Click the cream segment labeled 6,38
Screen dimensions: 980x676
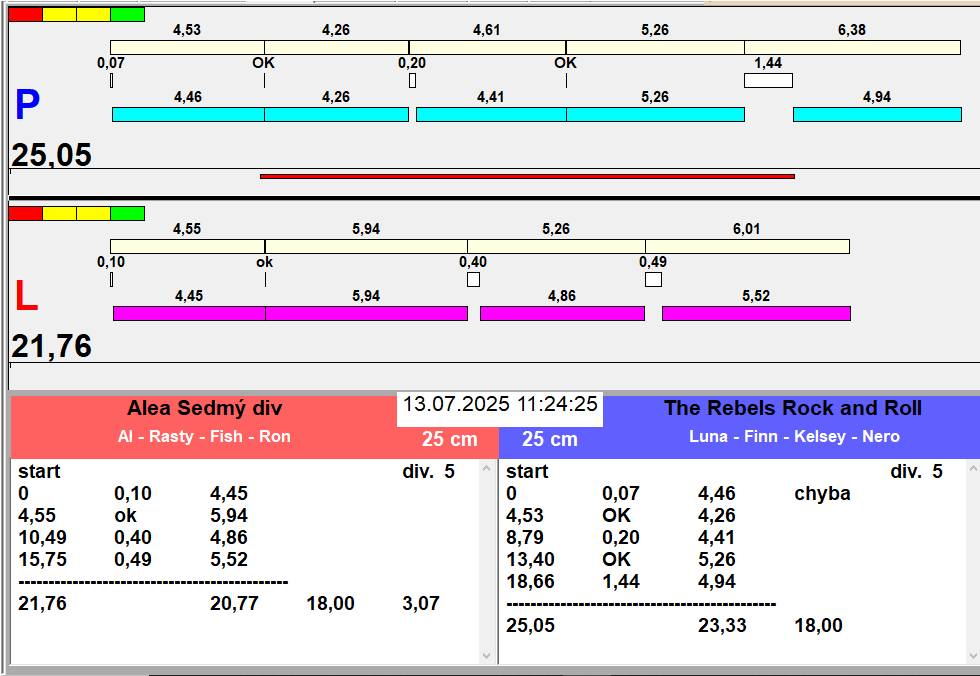(x=852, y=47)
